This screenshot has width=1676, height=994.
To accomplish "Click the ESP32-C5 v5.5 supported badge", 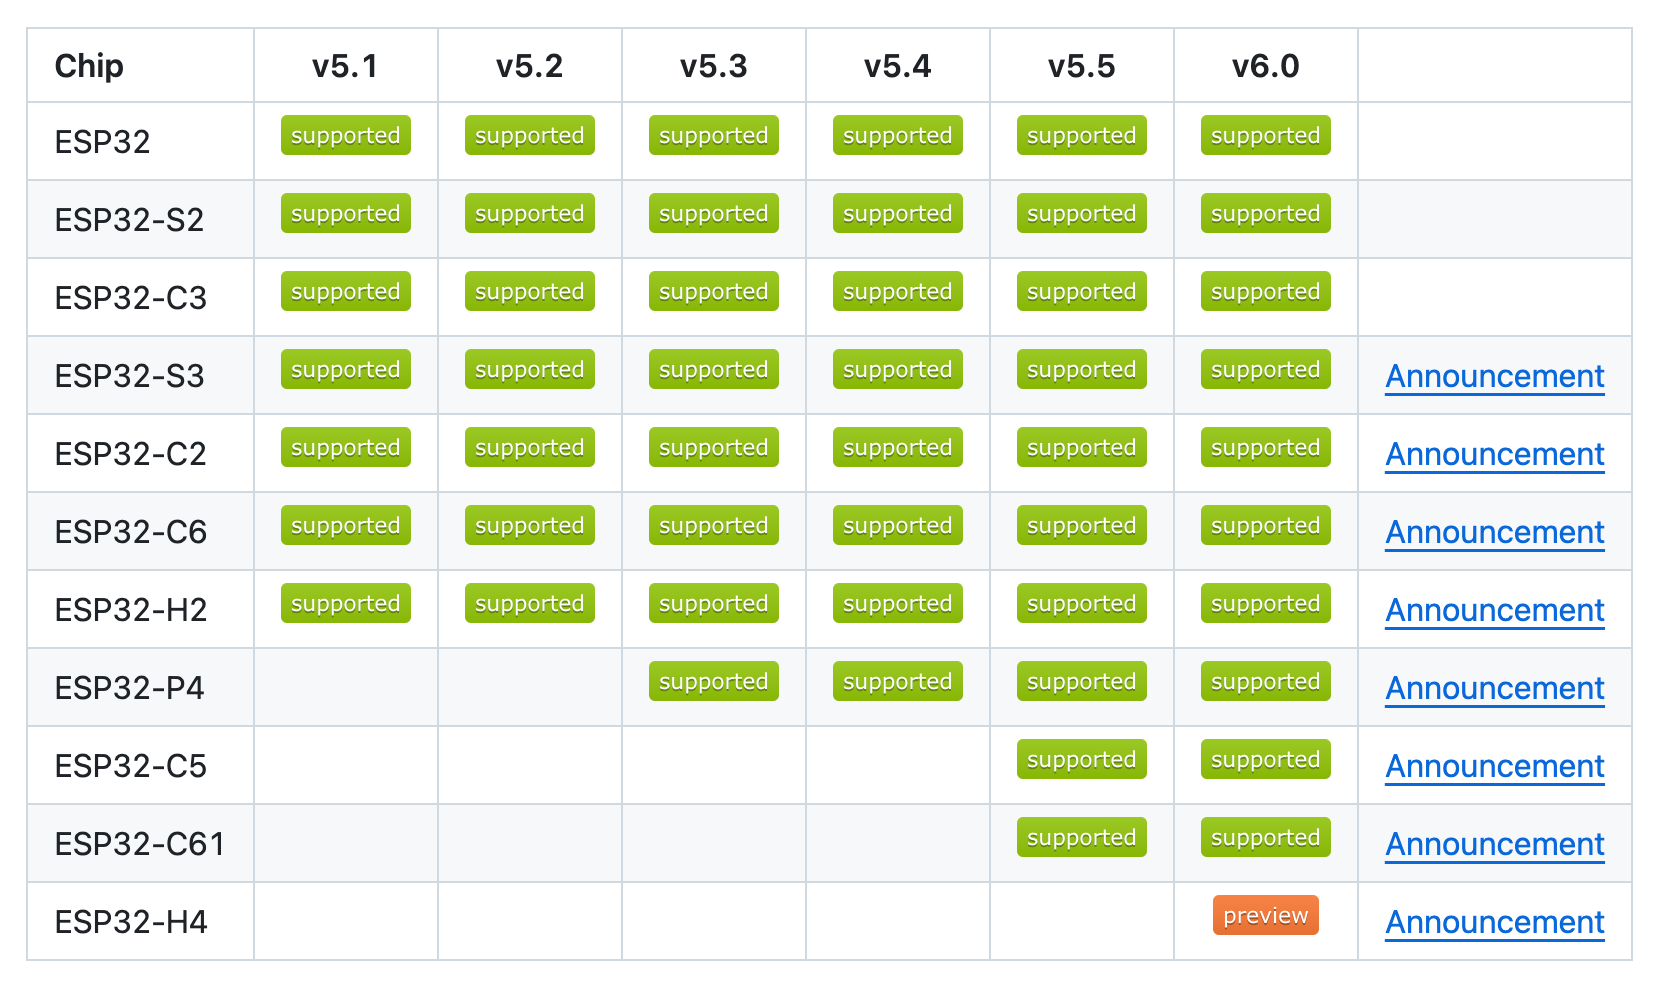I will pyautogui.click(x=1082, y=759).
